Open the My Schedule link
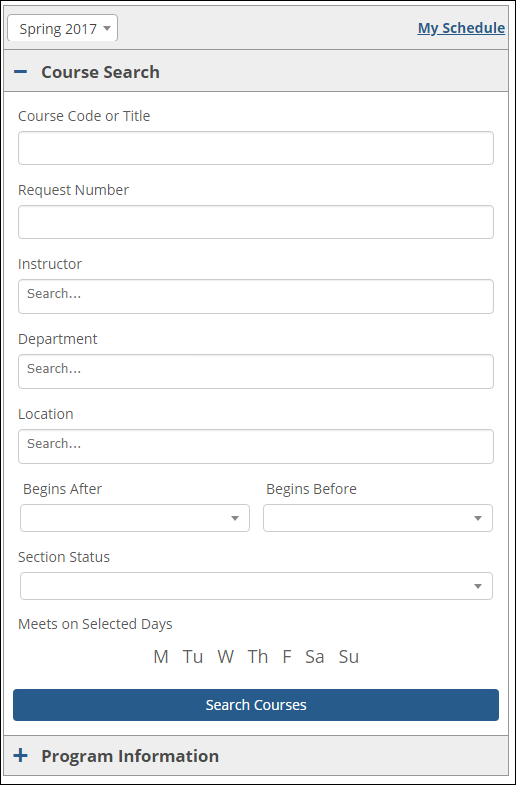Screen dimensions: 516x785 tap(461, 28)
